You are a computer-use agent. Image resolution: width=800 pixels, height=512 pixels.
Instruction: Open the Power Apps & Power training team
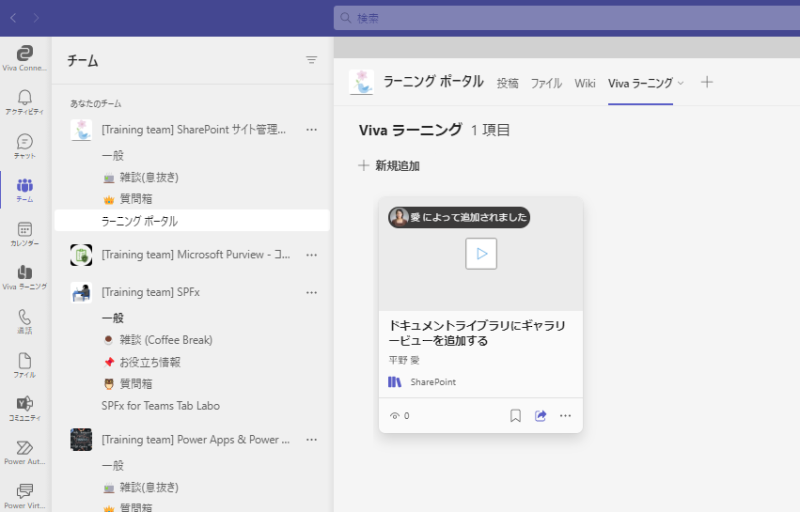(x=195, y=440)
